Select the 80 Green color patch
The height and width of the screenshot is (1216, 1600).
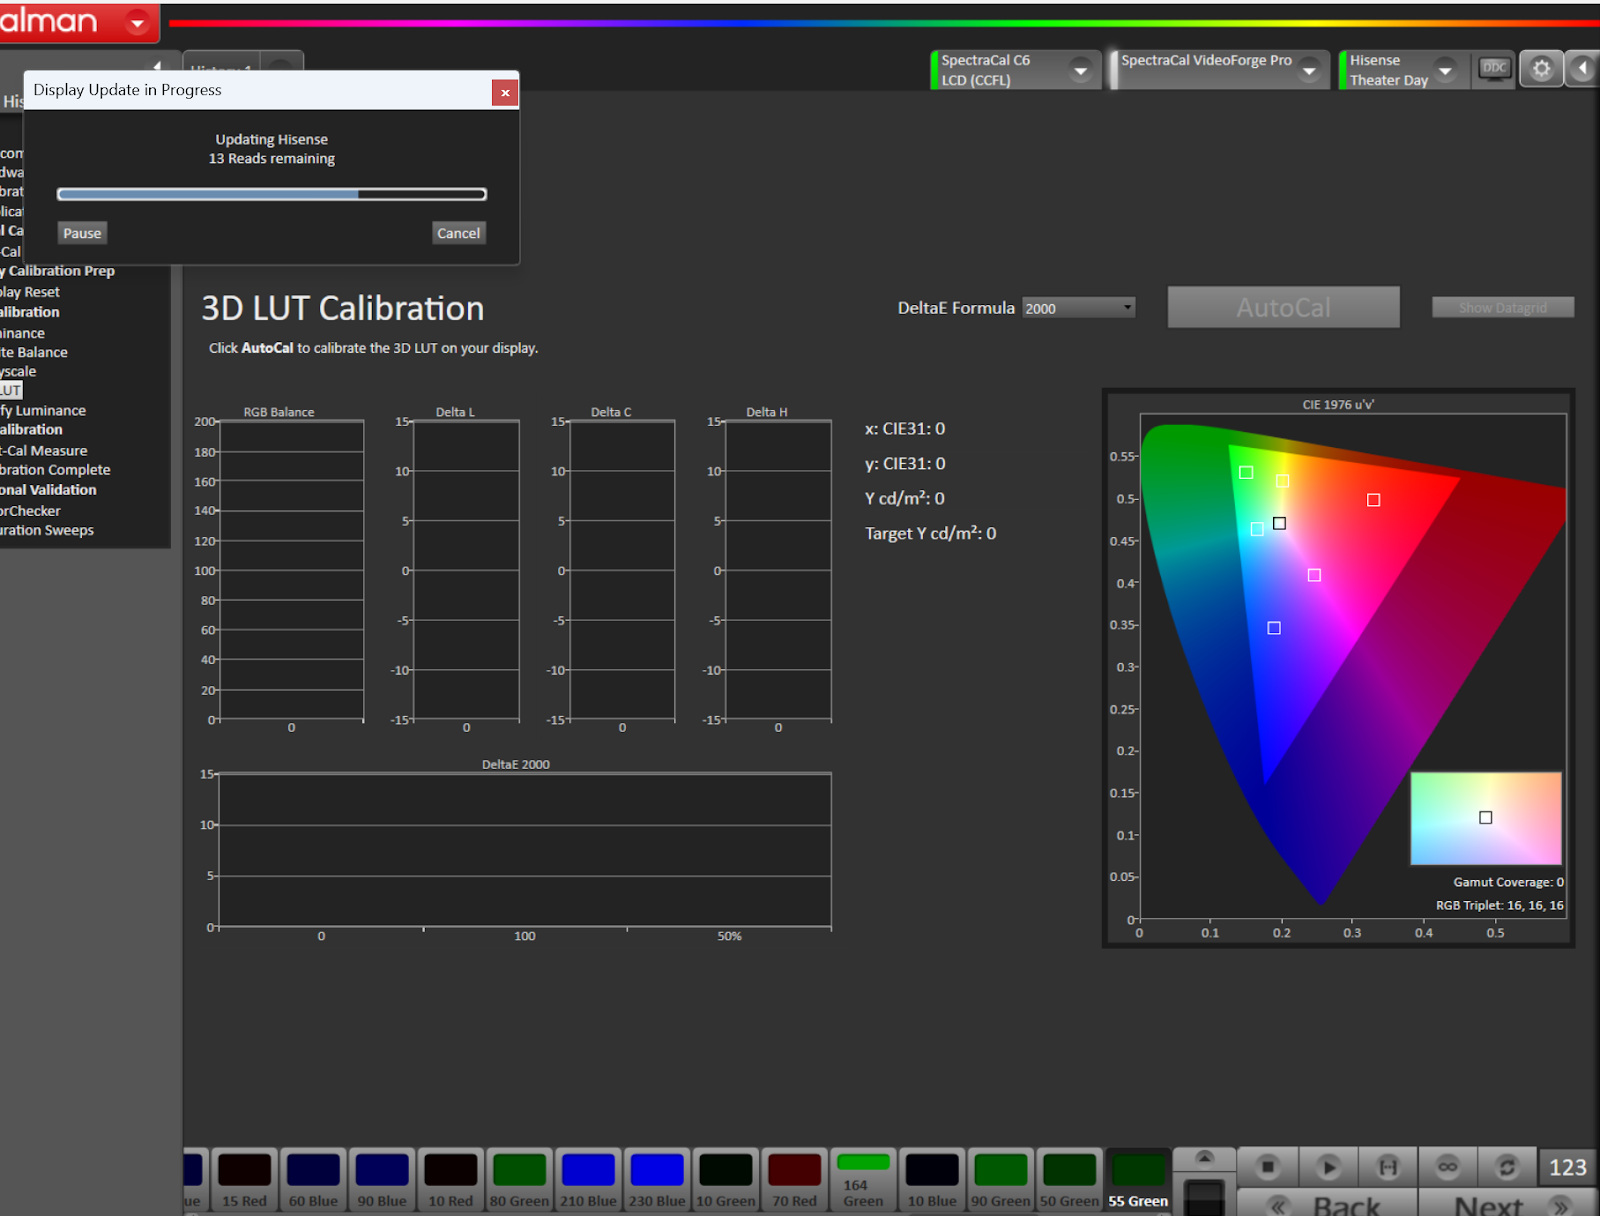click(x=519, y=1180)
